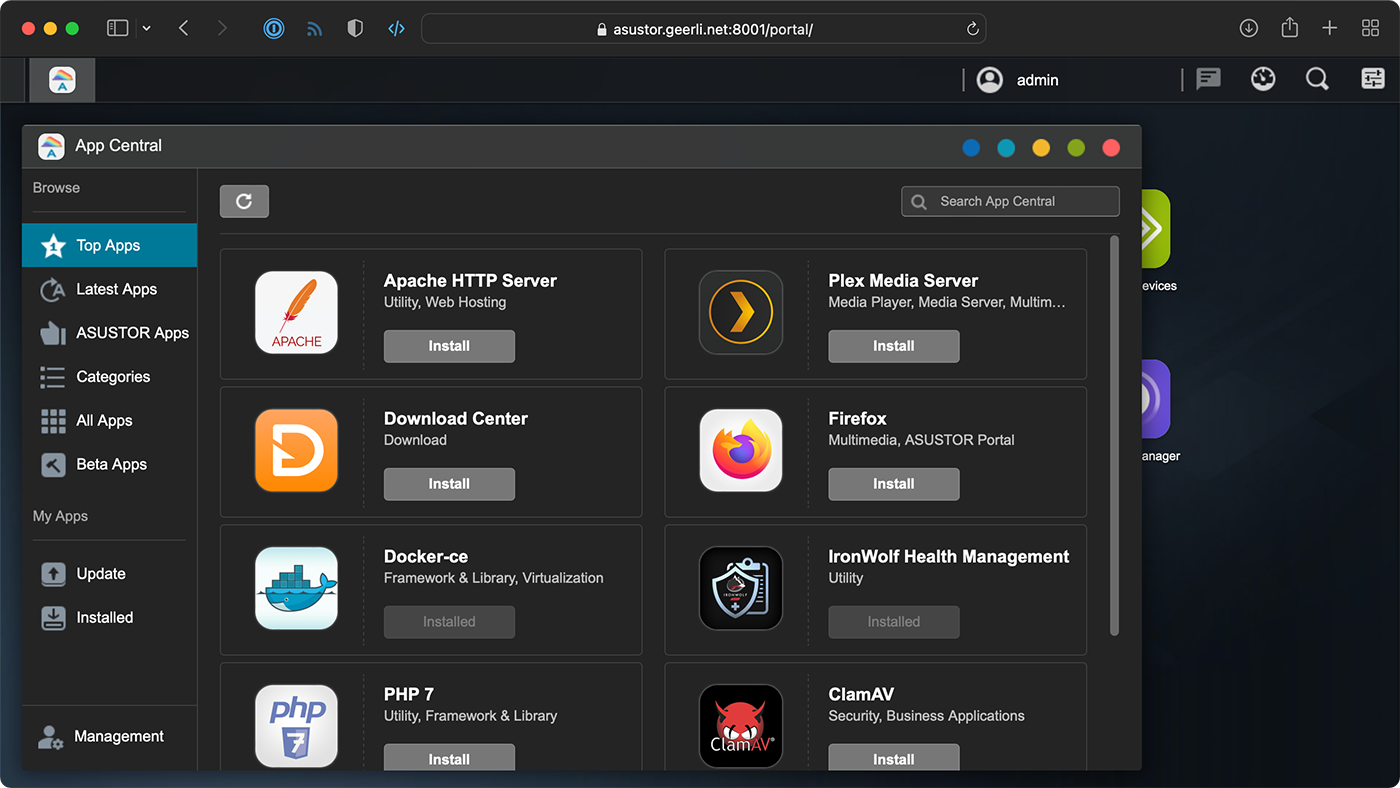Open Safari downloads
This screenshot has width=1400, height=788.
coord(1249,29)
